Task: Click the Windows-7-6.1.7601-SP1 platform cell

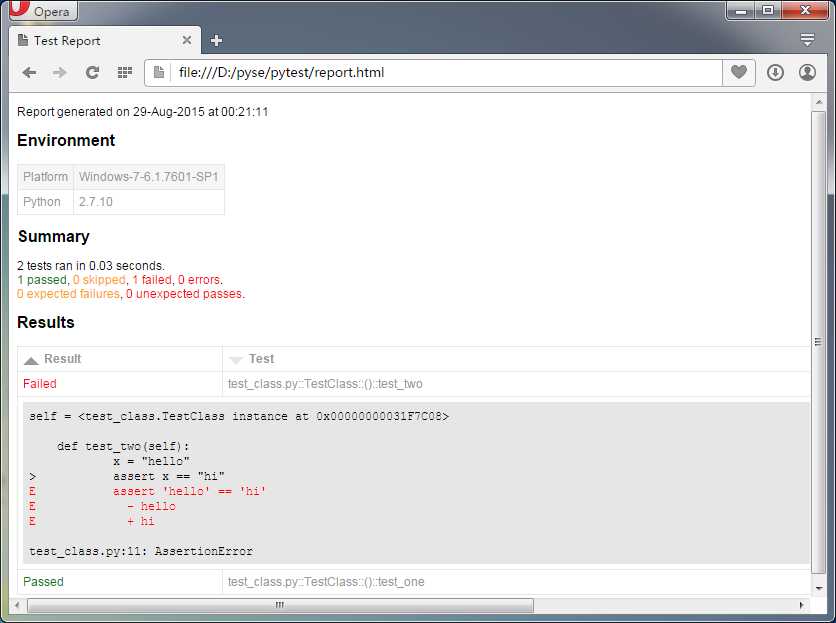Action: tap(149, 177)
